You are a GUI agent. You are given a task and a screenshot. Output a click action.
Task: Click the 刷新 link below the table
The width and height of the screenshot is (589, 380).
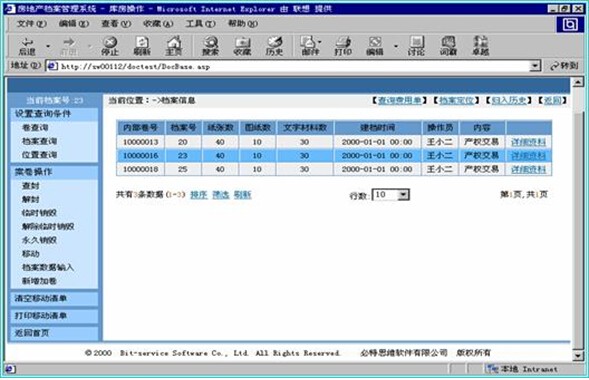point(242,195)
